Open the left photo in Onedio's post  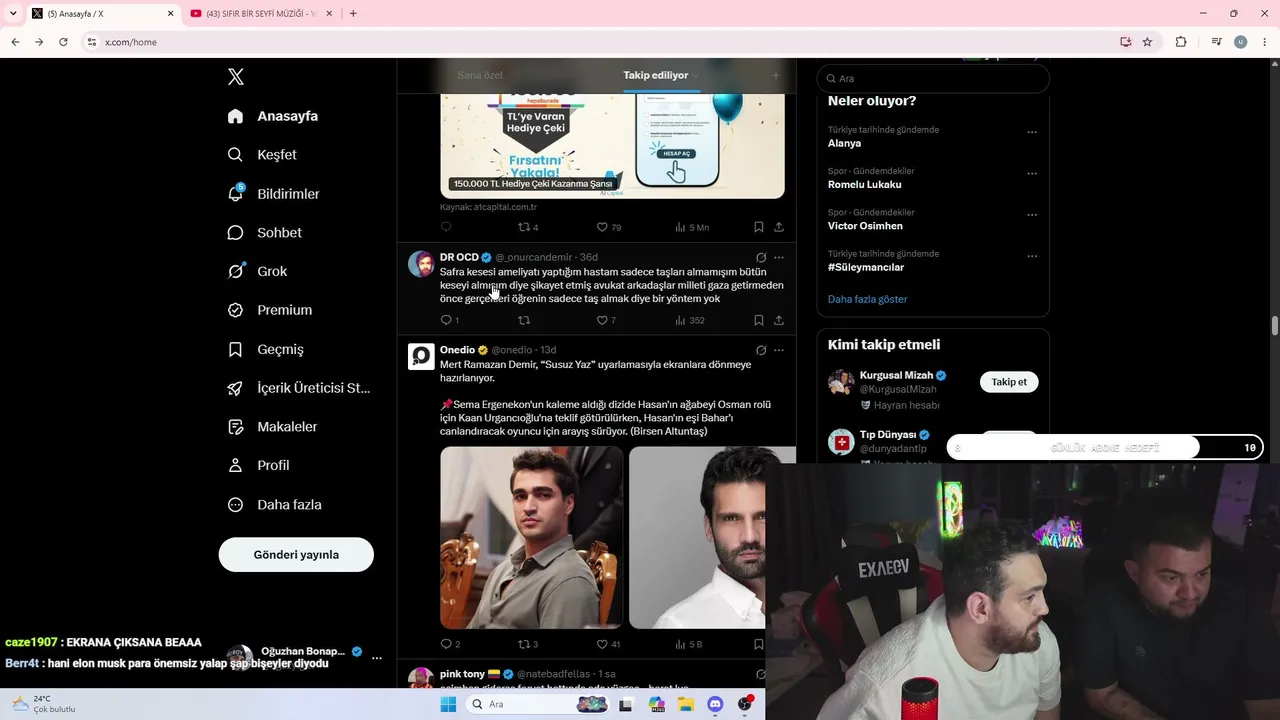click(532, 537)
